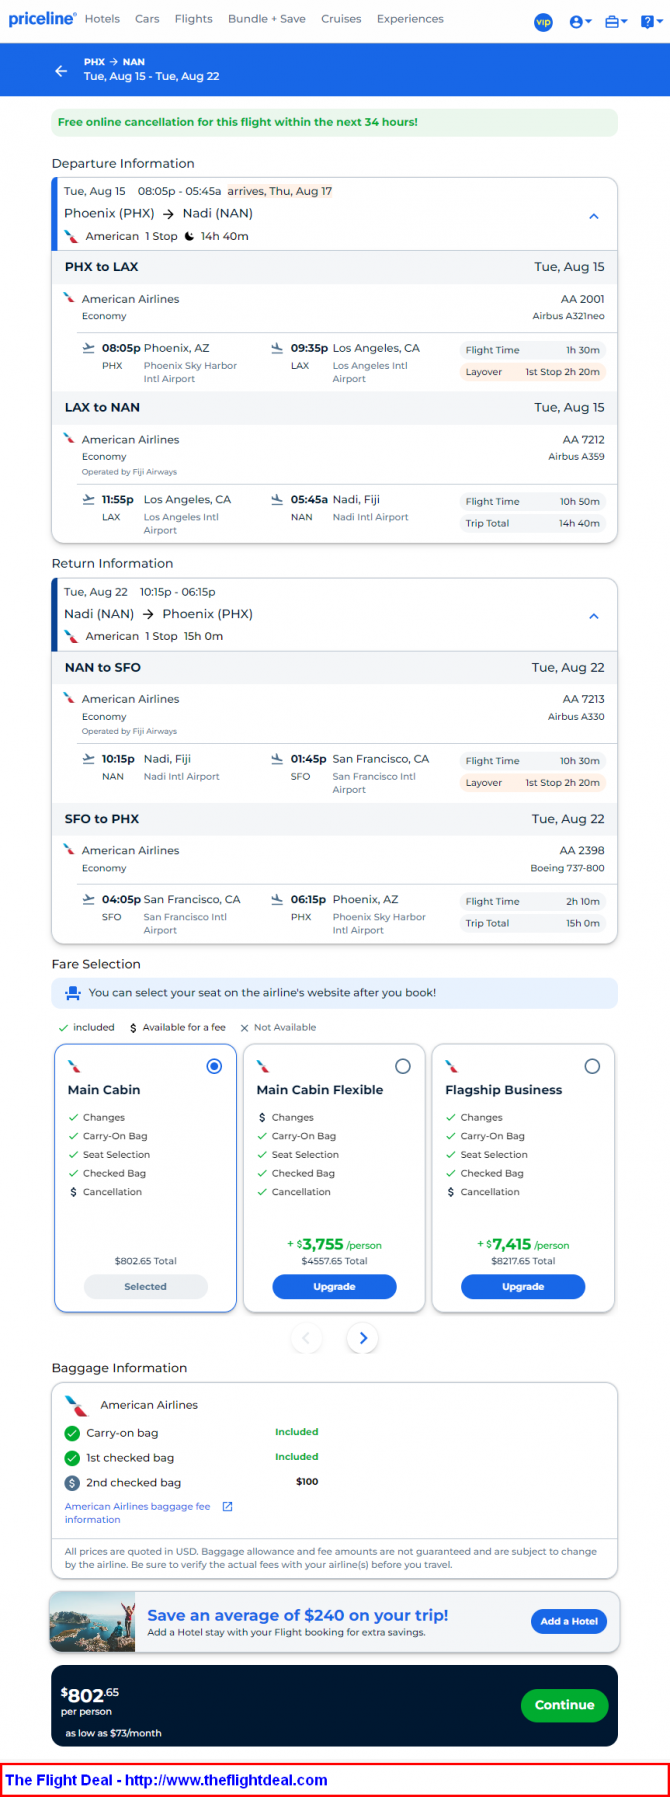Click the external link icon beside baggage fee
The image size is (670, 1797).
click(227, 1506)
